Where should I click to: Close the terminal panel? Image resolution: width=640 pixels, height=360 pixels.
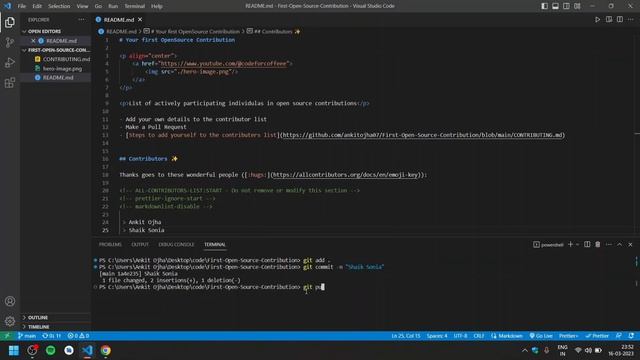click(630, 244)
